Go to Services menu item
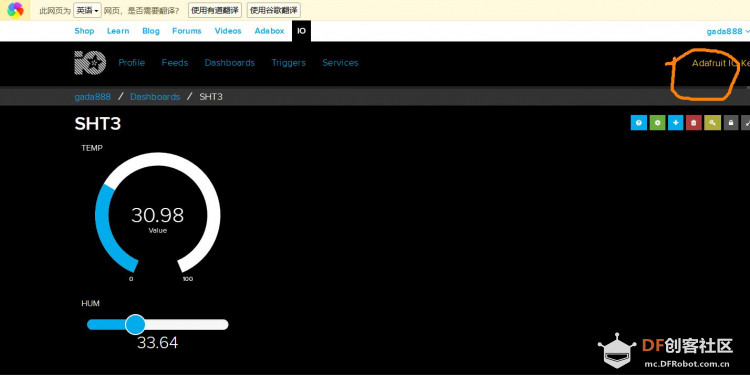 (x=340, y=63)
